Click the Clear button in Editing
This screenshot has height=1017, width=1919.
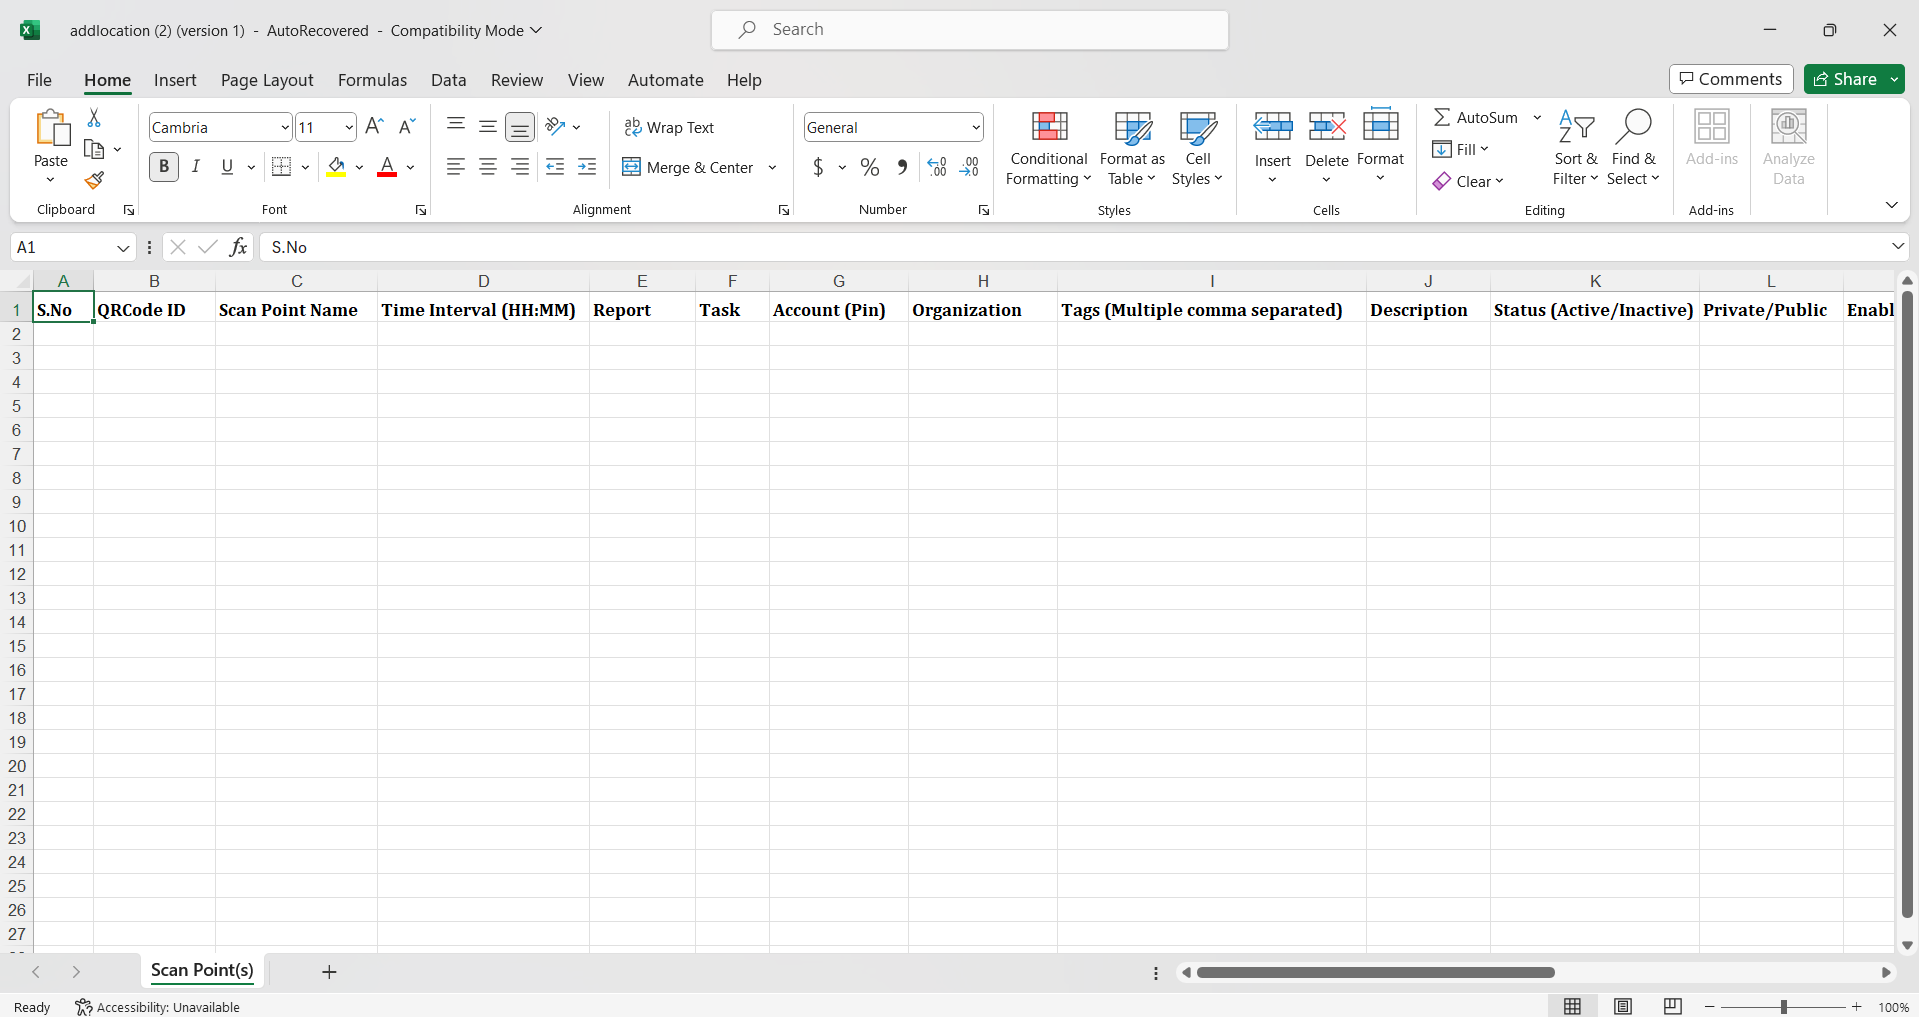pos(1468,181)
